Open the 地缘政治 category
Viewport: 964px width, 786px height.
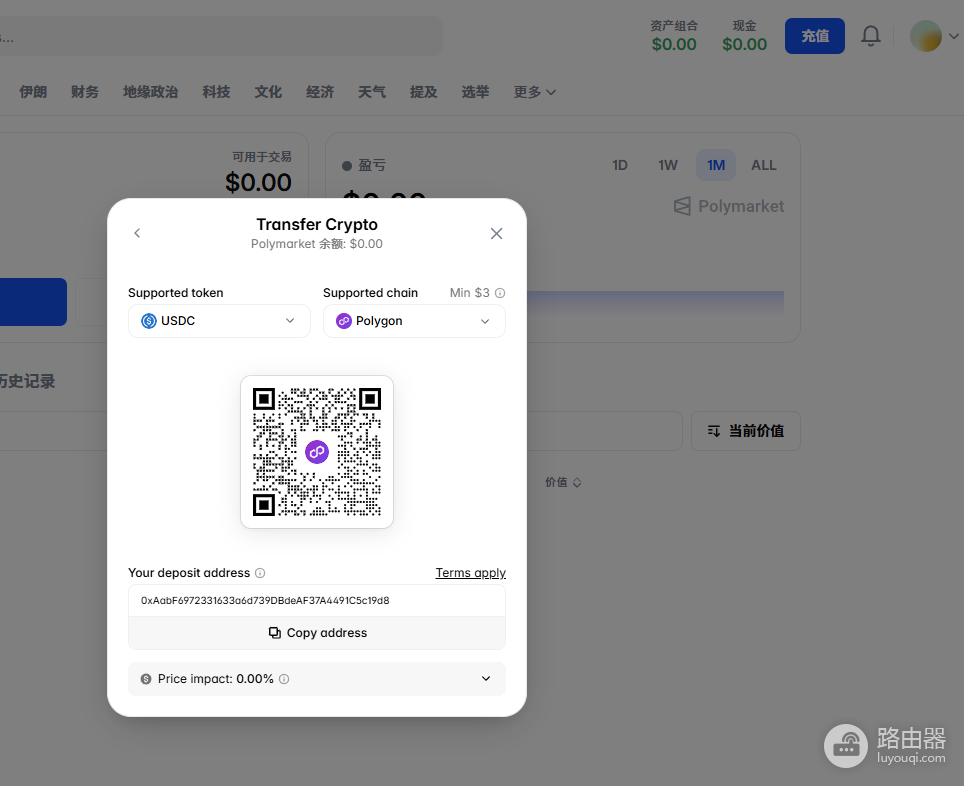pyautogui.click(x=151, y=92)
